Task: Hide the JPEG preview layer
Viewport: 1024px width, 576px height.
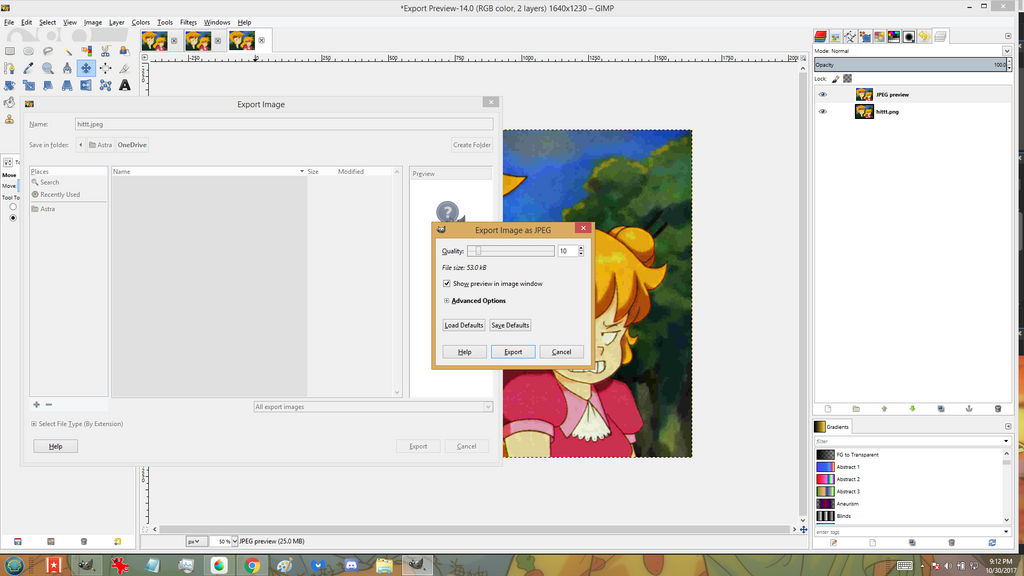Action: click(x=823, y=95)
